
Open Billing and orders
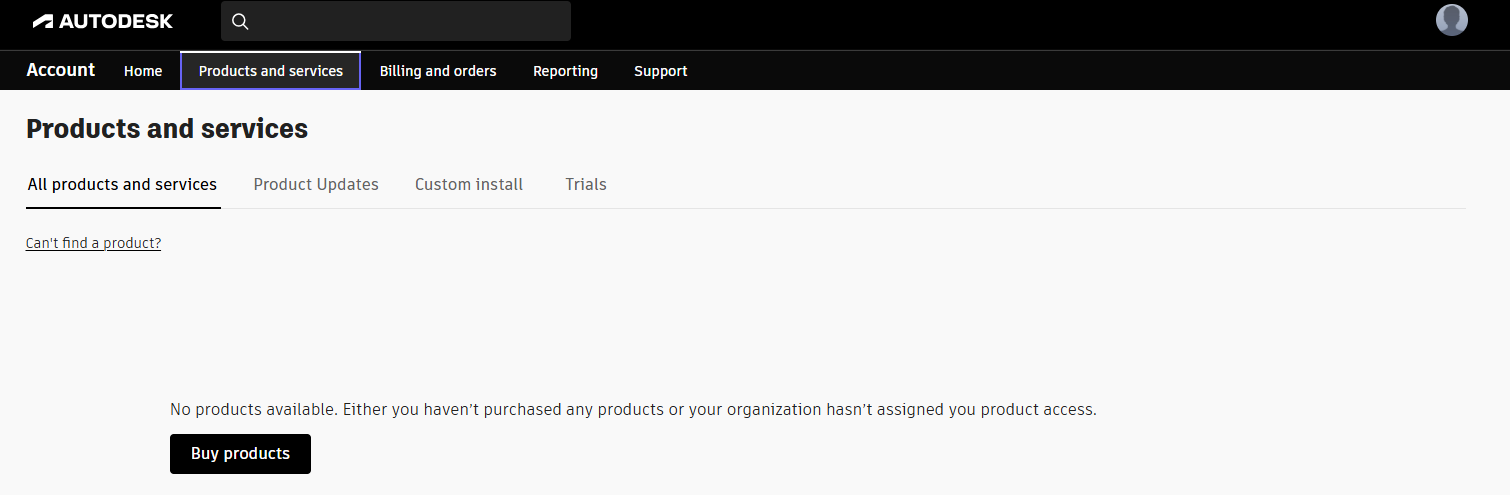[x=438, y=71]
